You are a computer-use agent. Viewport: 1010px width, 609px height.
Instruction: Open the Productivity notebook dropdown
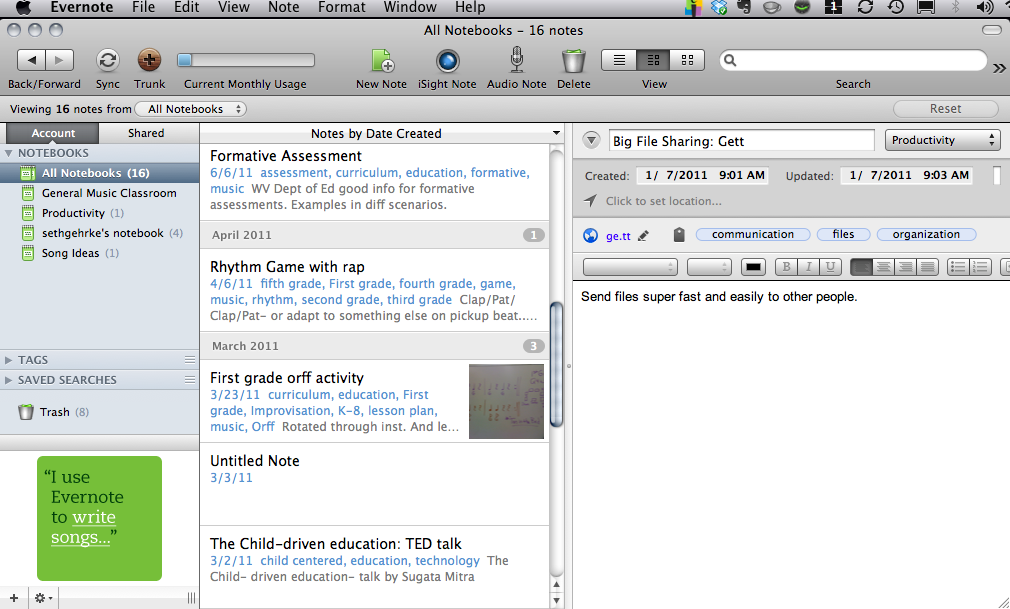point(942,141)
